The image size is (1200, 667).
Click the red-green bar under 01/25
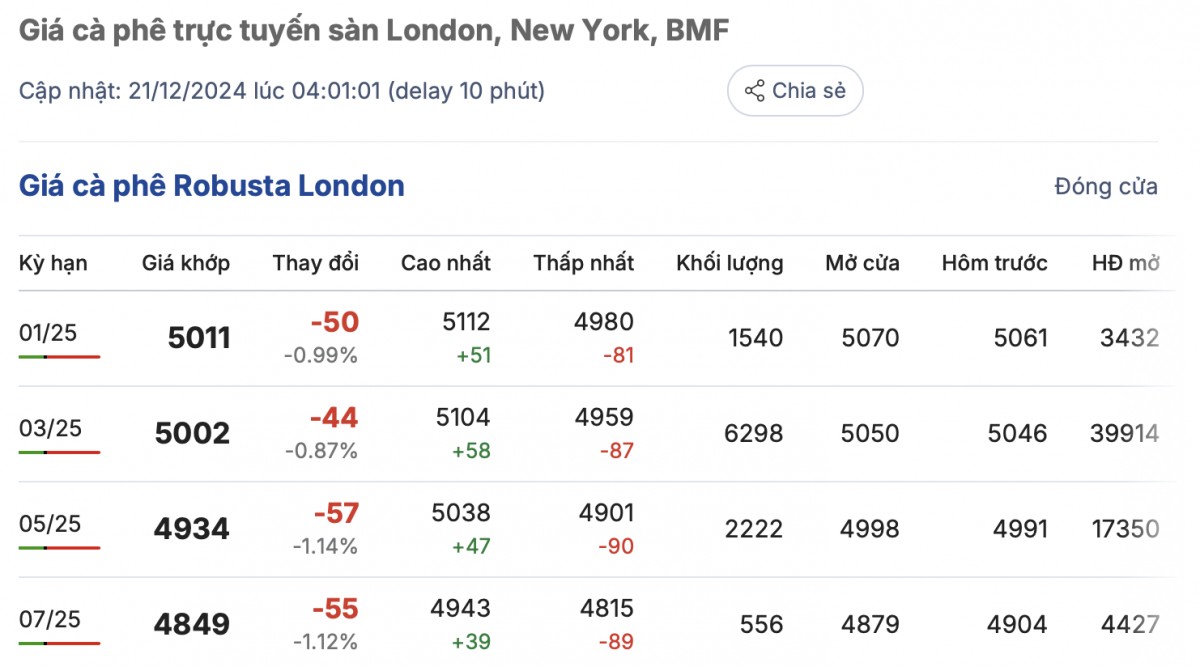(x=59, y=356)
